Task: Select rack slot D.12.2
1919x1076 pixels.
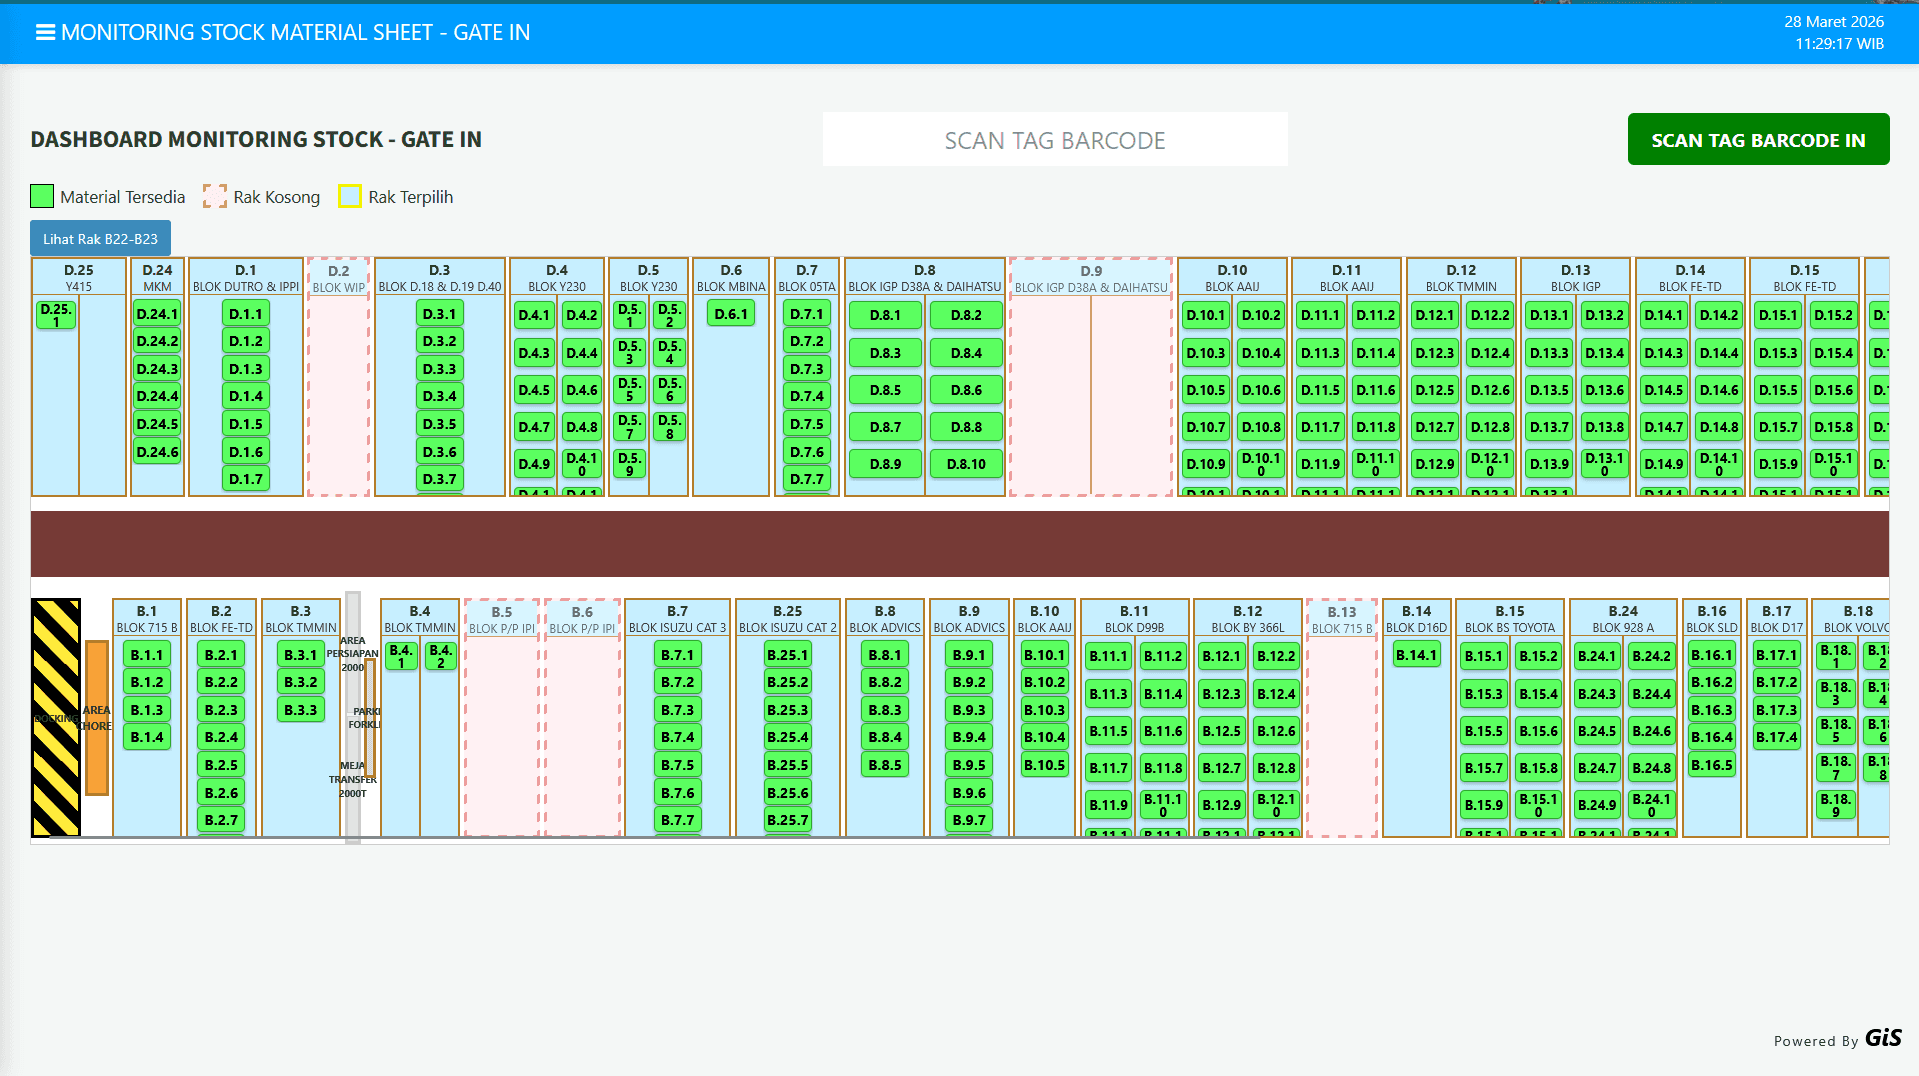Action: pos(1490,315)
